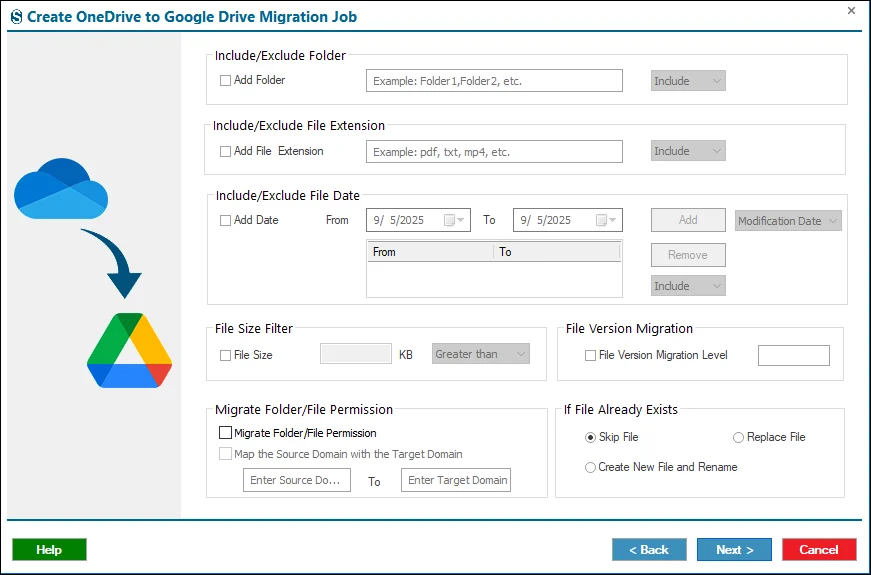The image size is (871, 575).
Task: Click the app logo icon in title bar
Action: (17, 17)
